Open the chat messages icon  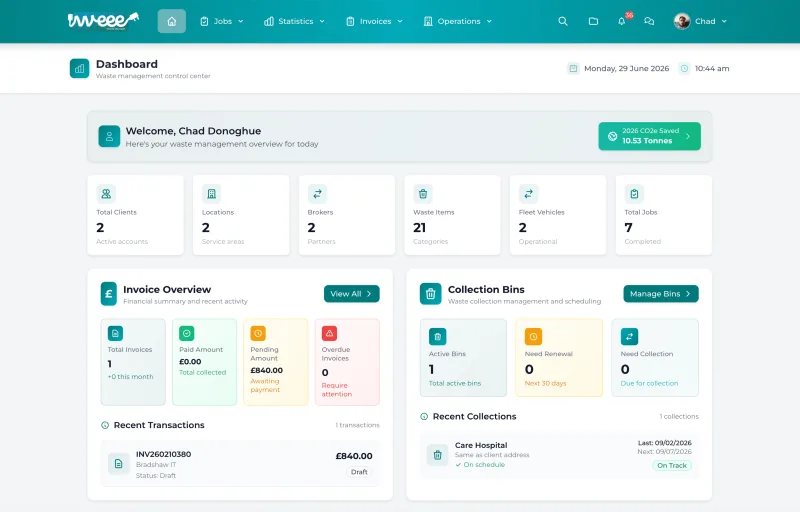[649, 21]
